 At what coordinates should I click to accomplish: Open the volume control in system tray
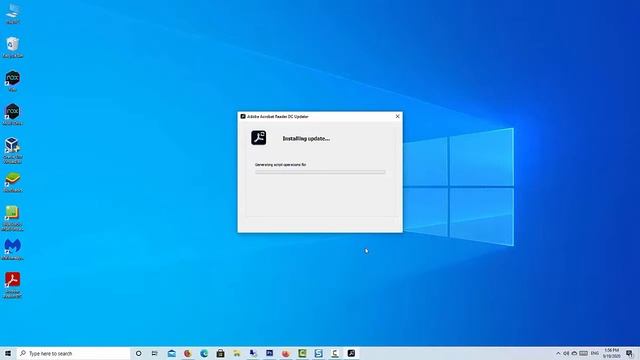(566, 353)
